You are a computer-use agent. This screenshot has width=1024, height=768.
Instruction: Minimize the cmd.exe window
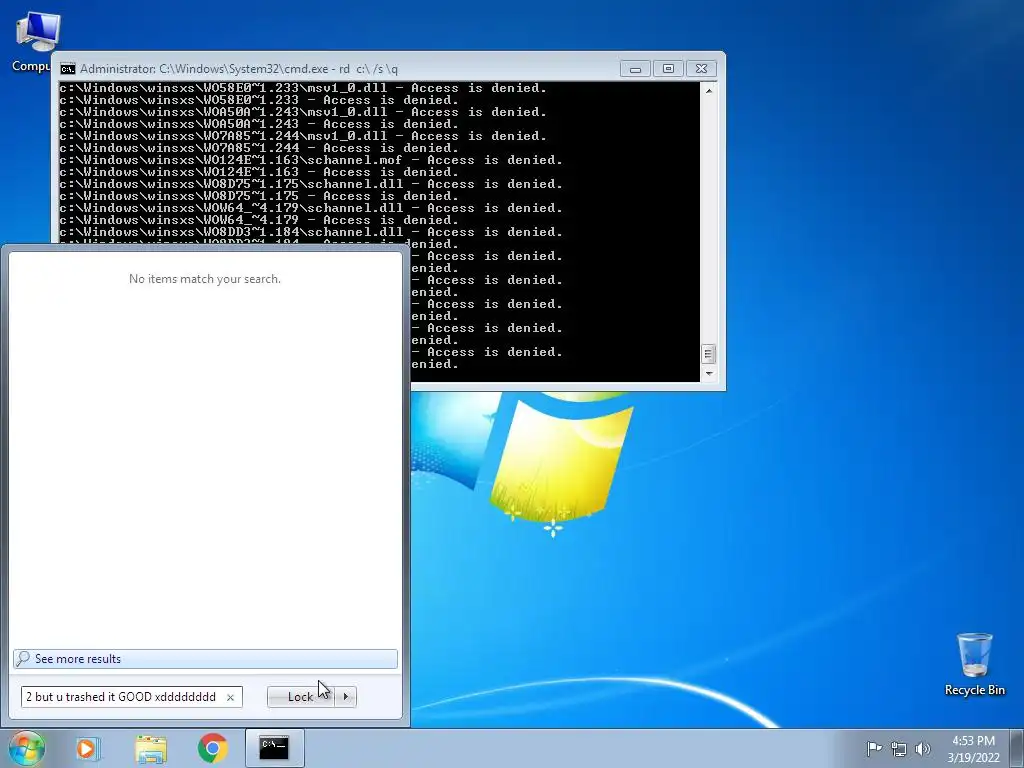[x=635, y=69]
